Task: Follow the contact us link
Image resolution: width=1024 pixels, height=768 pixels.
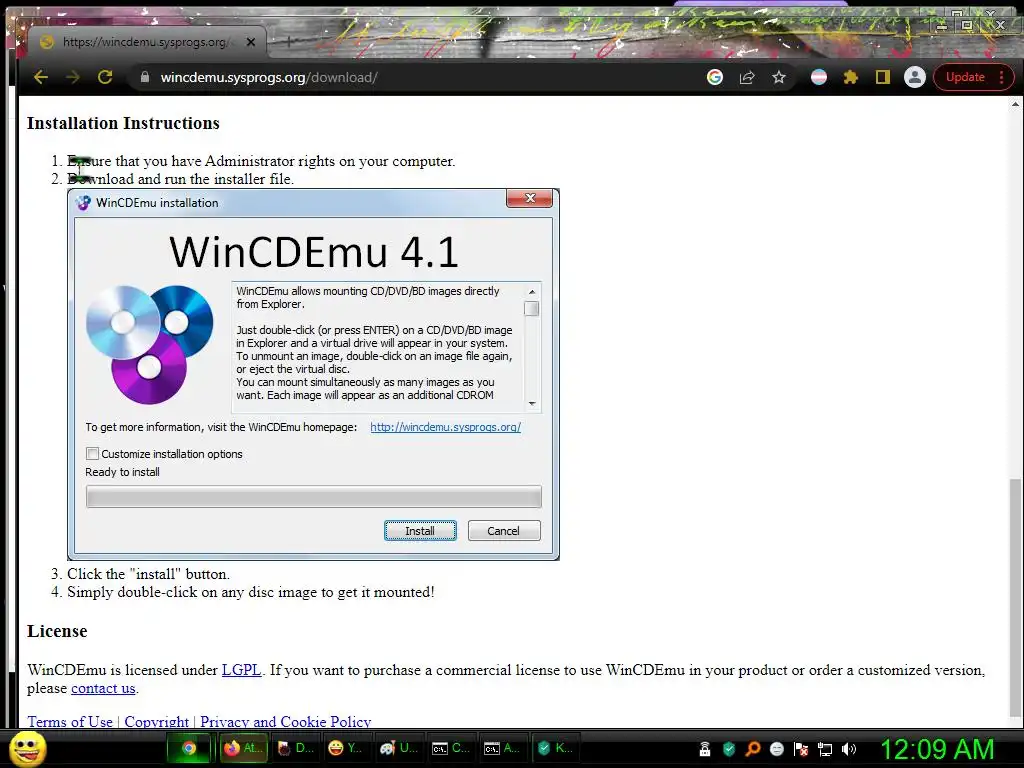Action: (x=103, y=688)
